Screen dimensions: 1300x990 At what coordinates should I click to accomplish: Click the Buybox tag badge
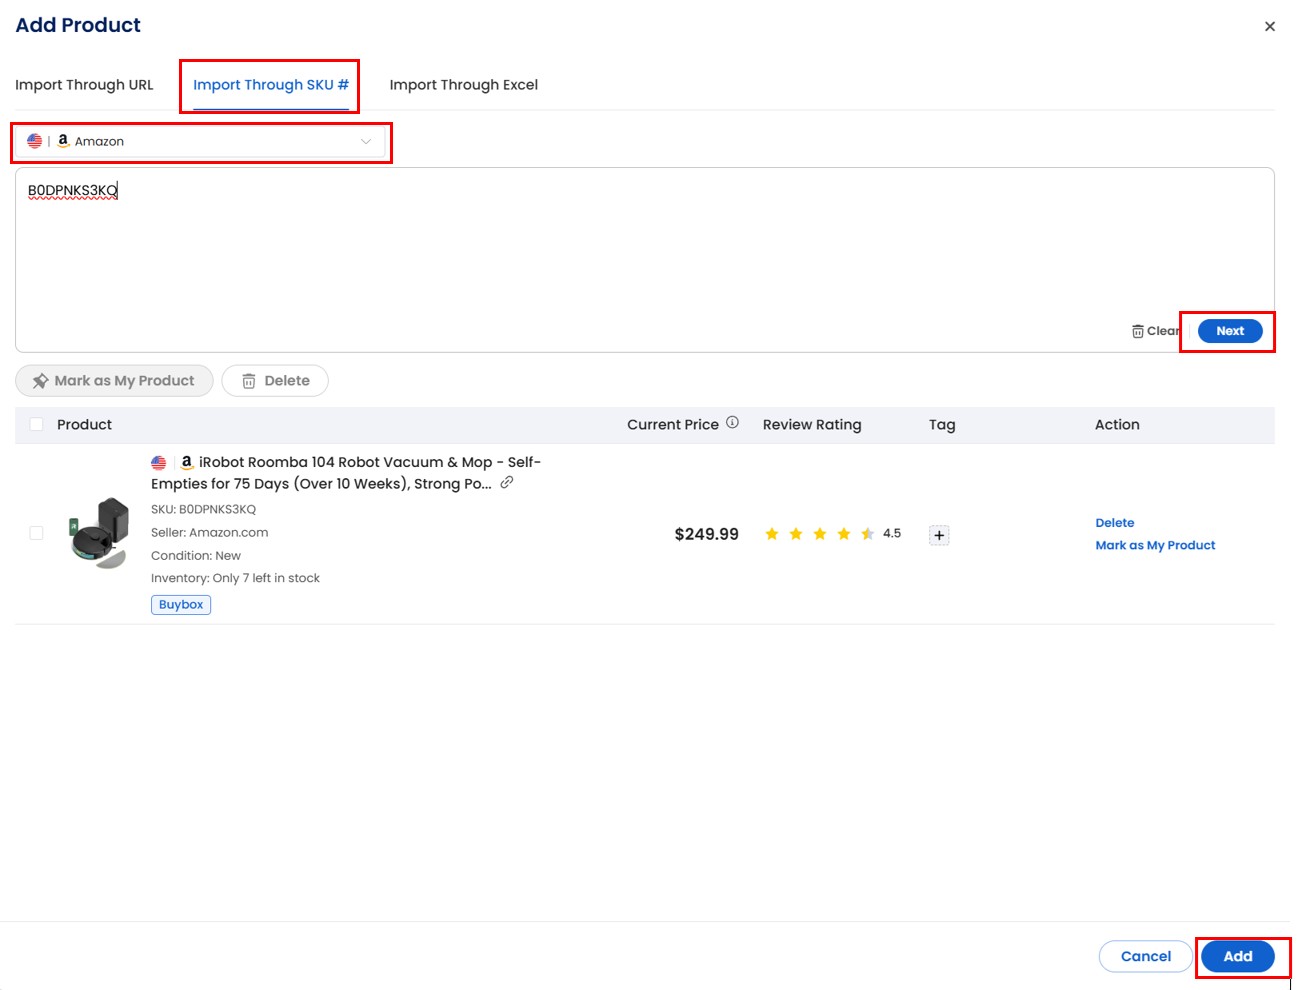coord(181,605)
